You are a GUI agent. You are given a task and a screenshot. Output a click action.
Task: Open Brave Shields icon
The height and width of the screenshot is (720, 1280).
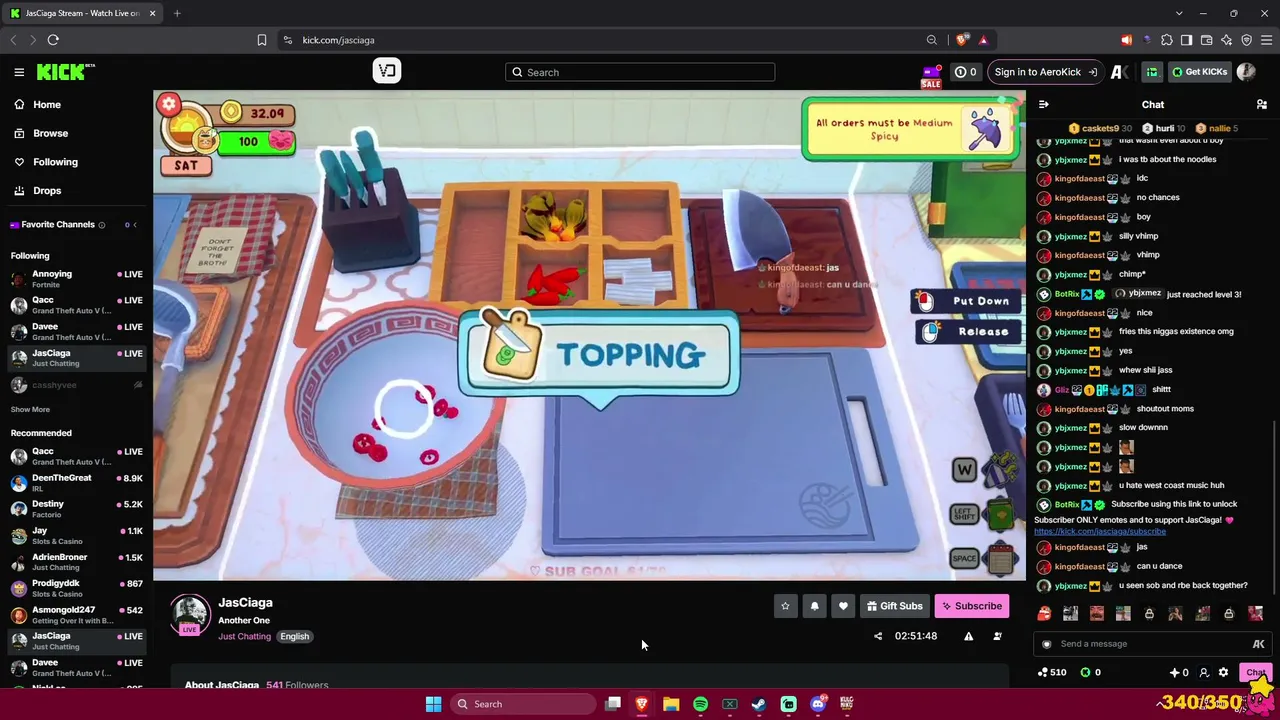point(962,40)
